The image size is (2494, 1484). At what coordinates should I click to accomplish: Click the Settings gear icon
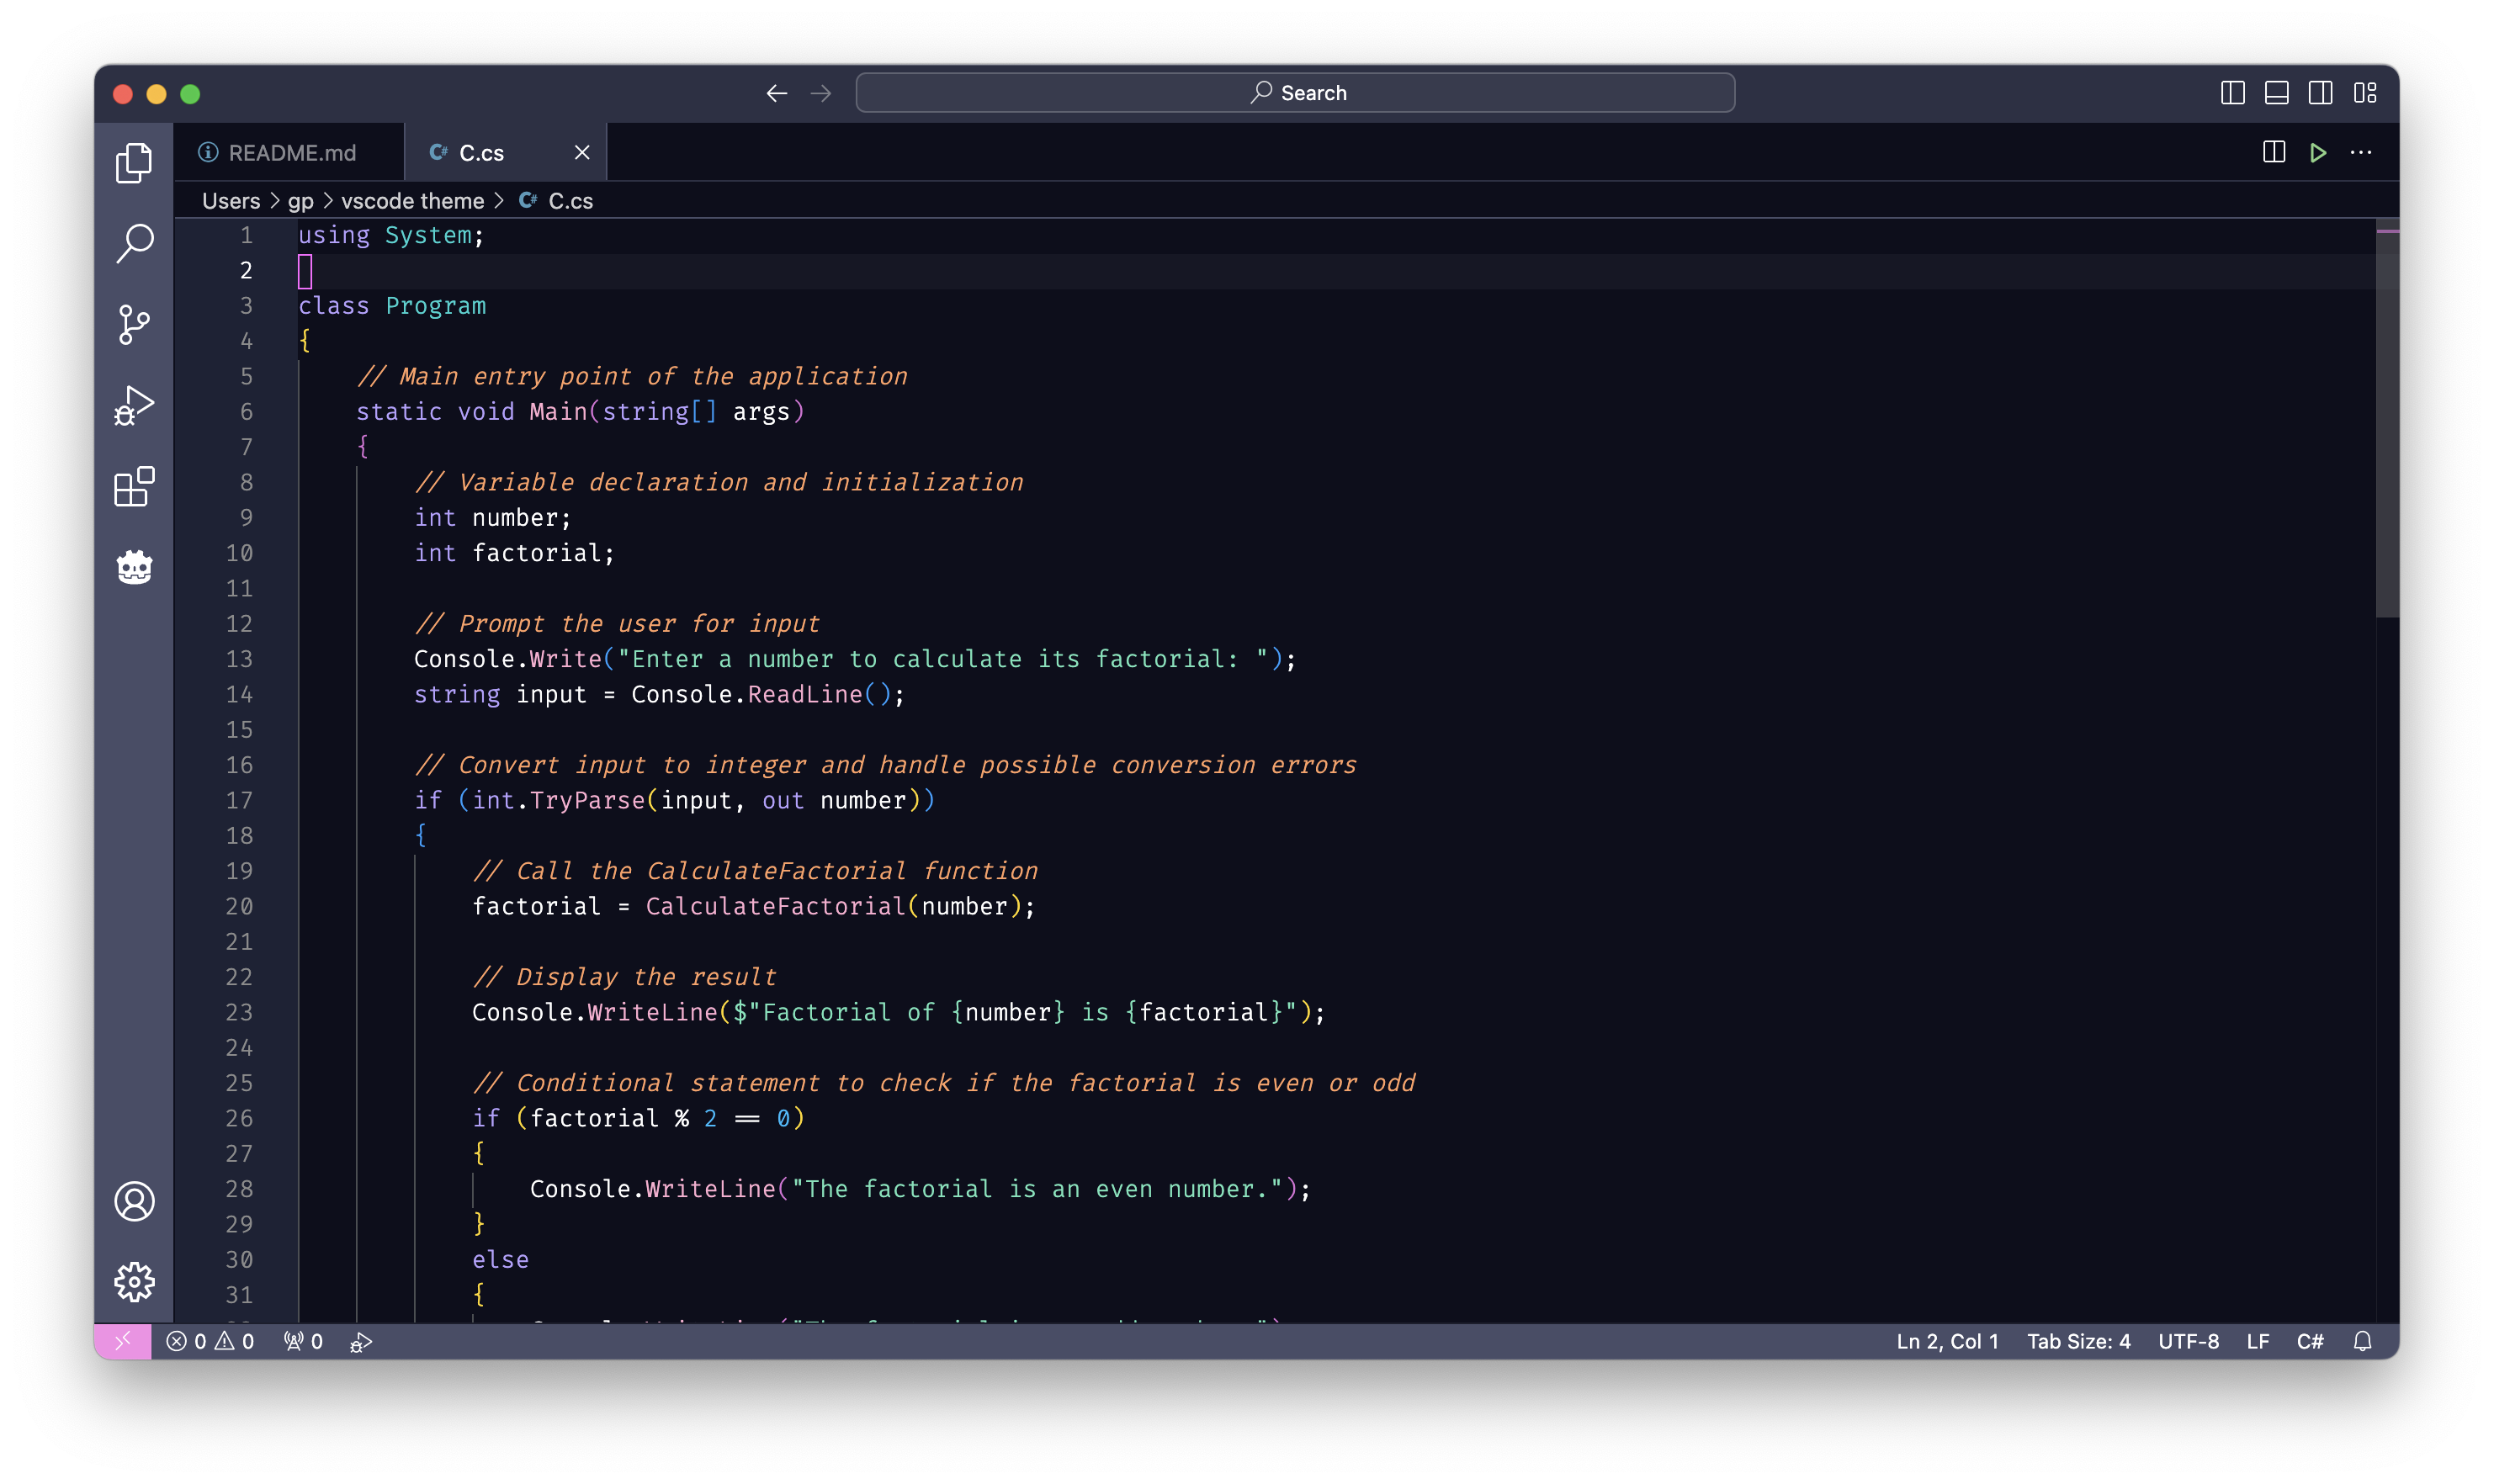(138, 1279)
